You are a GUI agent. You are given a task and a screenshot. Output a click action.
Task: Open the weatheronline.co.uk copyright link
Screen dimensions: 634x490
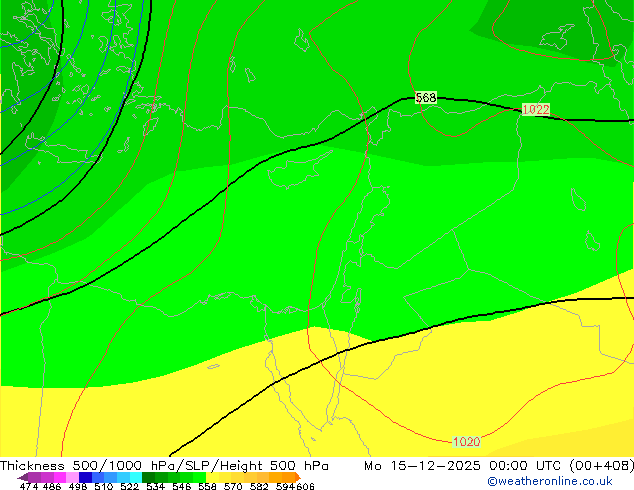550,481
